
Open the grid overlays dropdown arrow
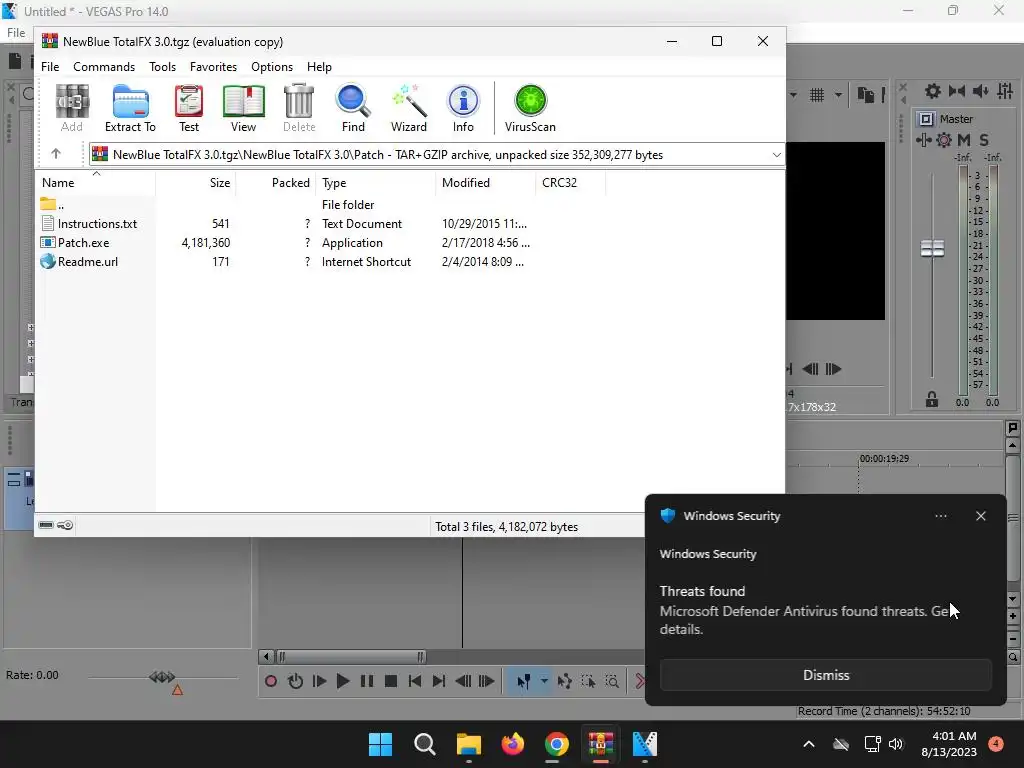838,95
